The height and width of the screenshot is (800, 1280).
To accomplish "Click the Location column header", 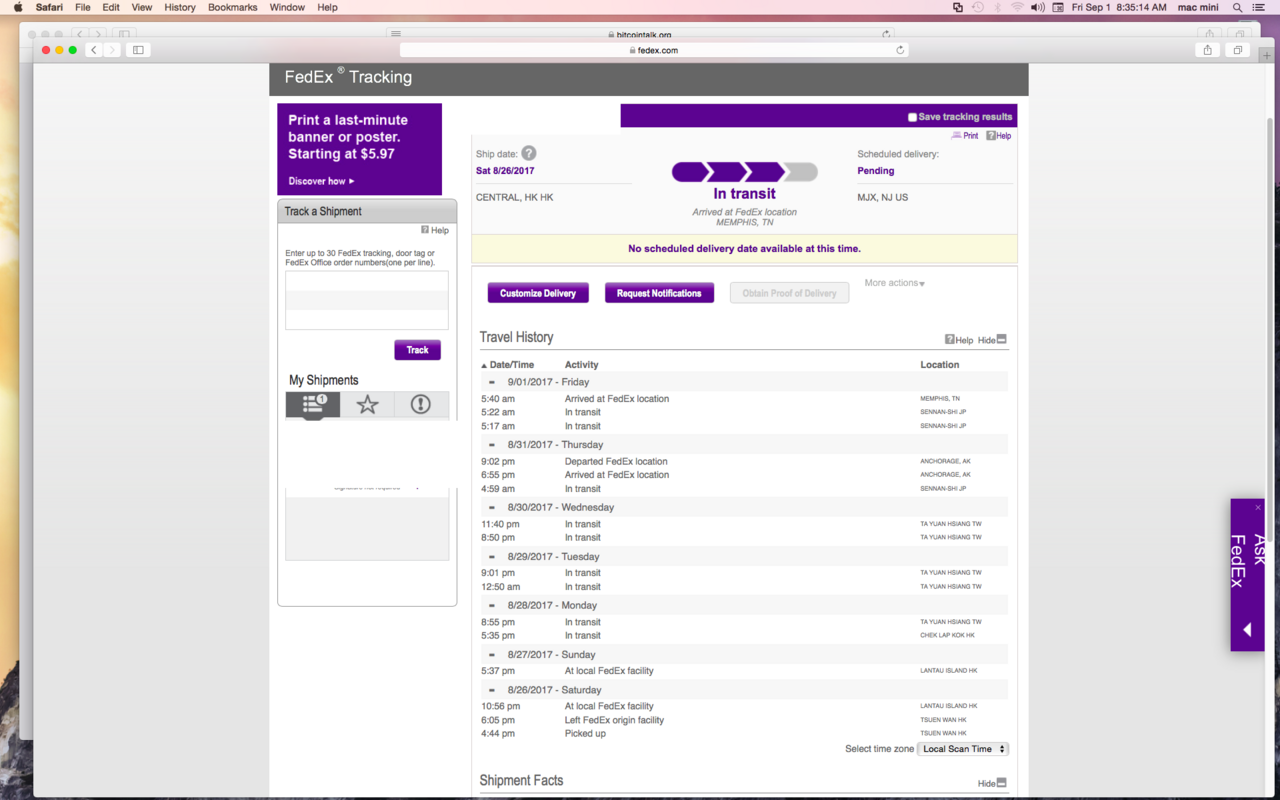I will tap(940, 365).
